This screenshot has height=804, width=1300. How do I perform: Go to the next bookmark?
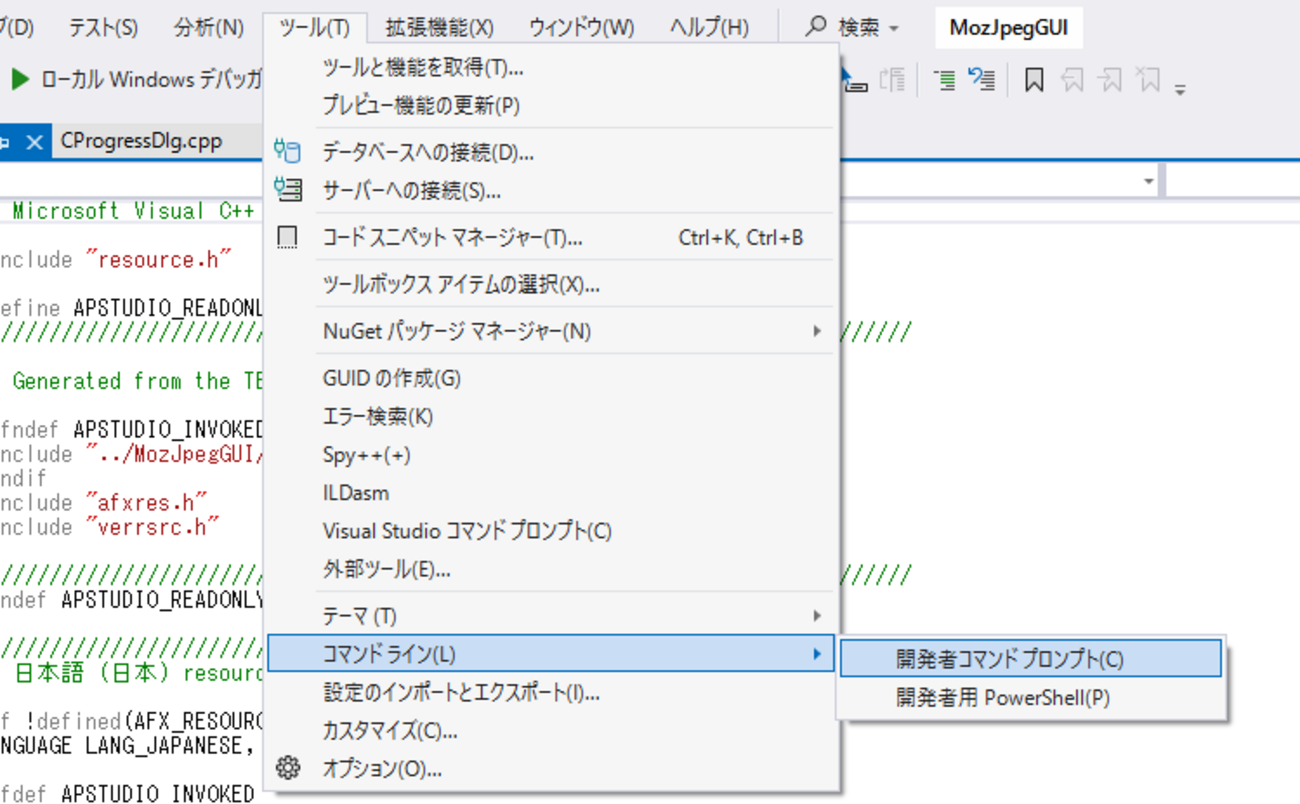click(x=1110, y=79)
